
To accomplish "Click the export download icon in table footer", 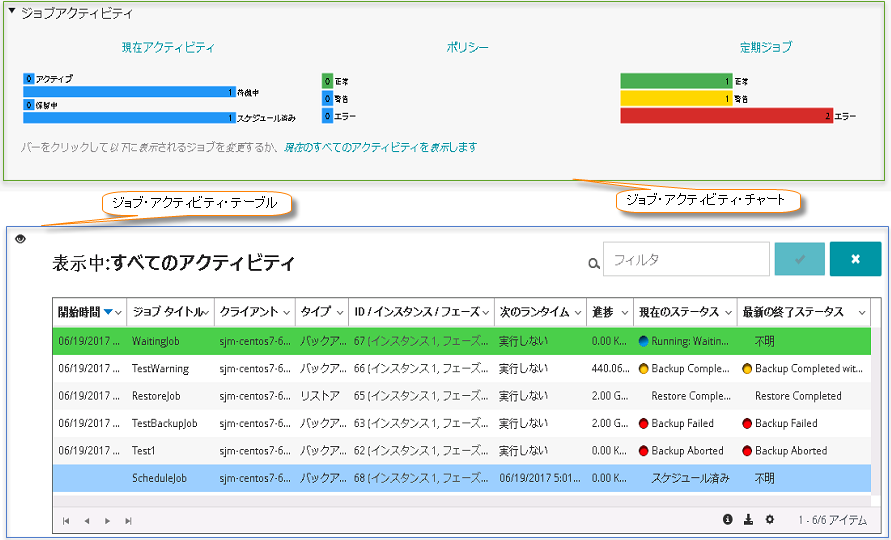I will click(748, 519).
